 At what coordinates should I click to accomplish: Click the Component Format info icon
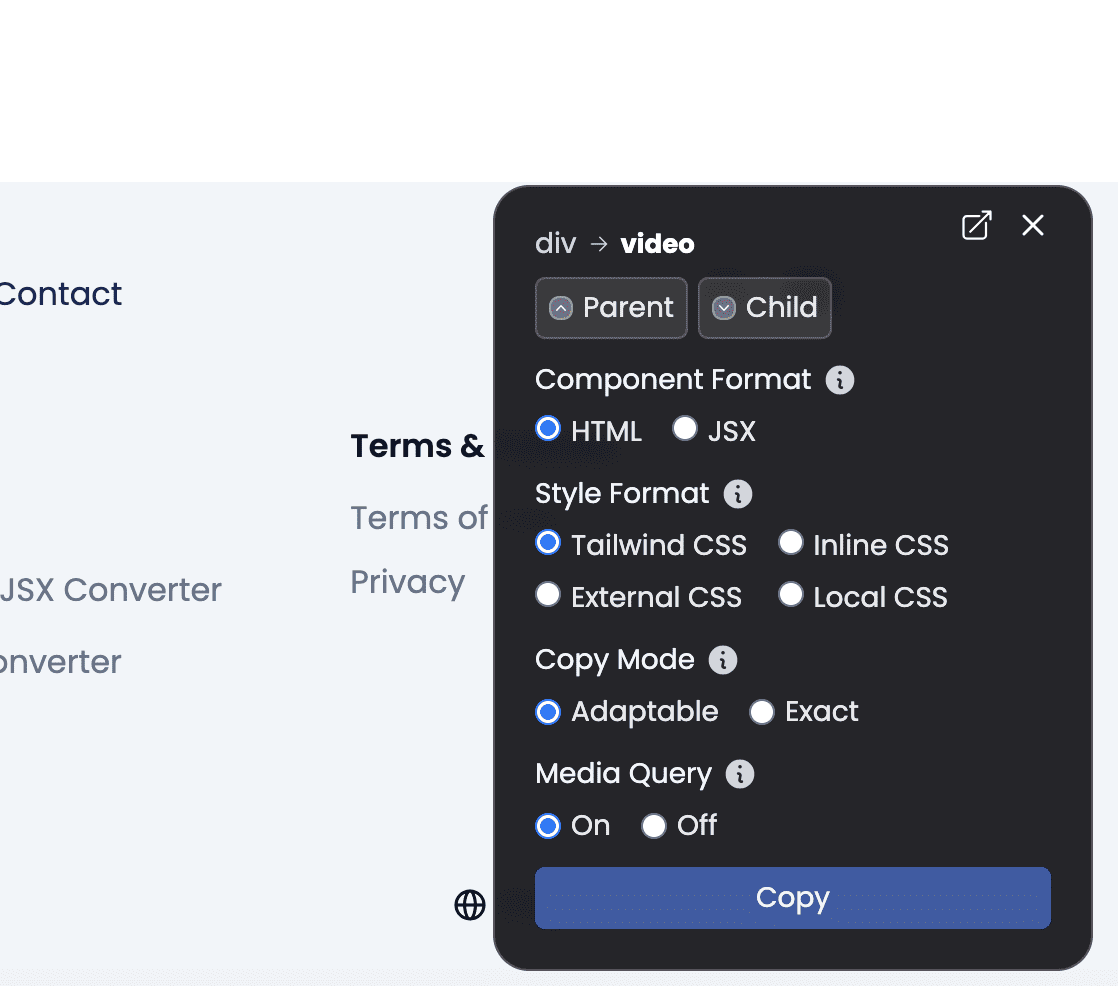click(840, 380)
